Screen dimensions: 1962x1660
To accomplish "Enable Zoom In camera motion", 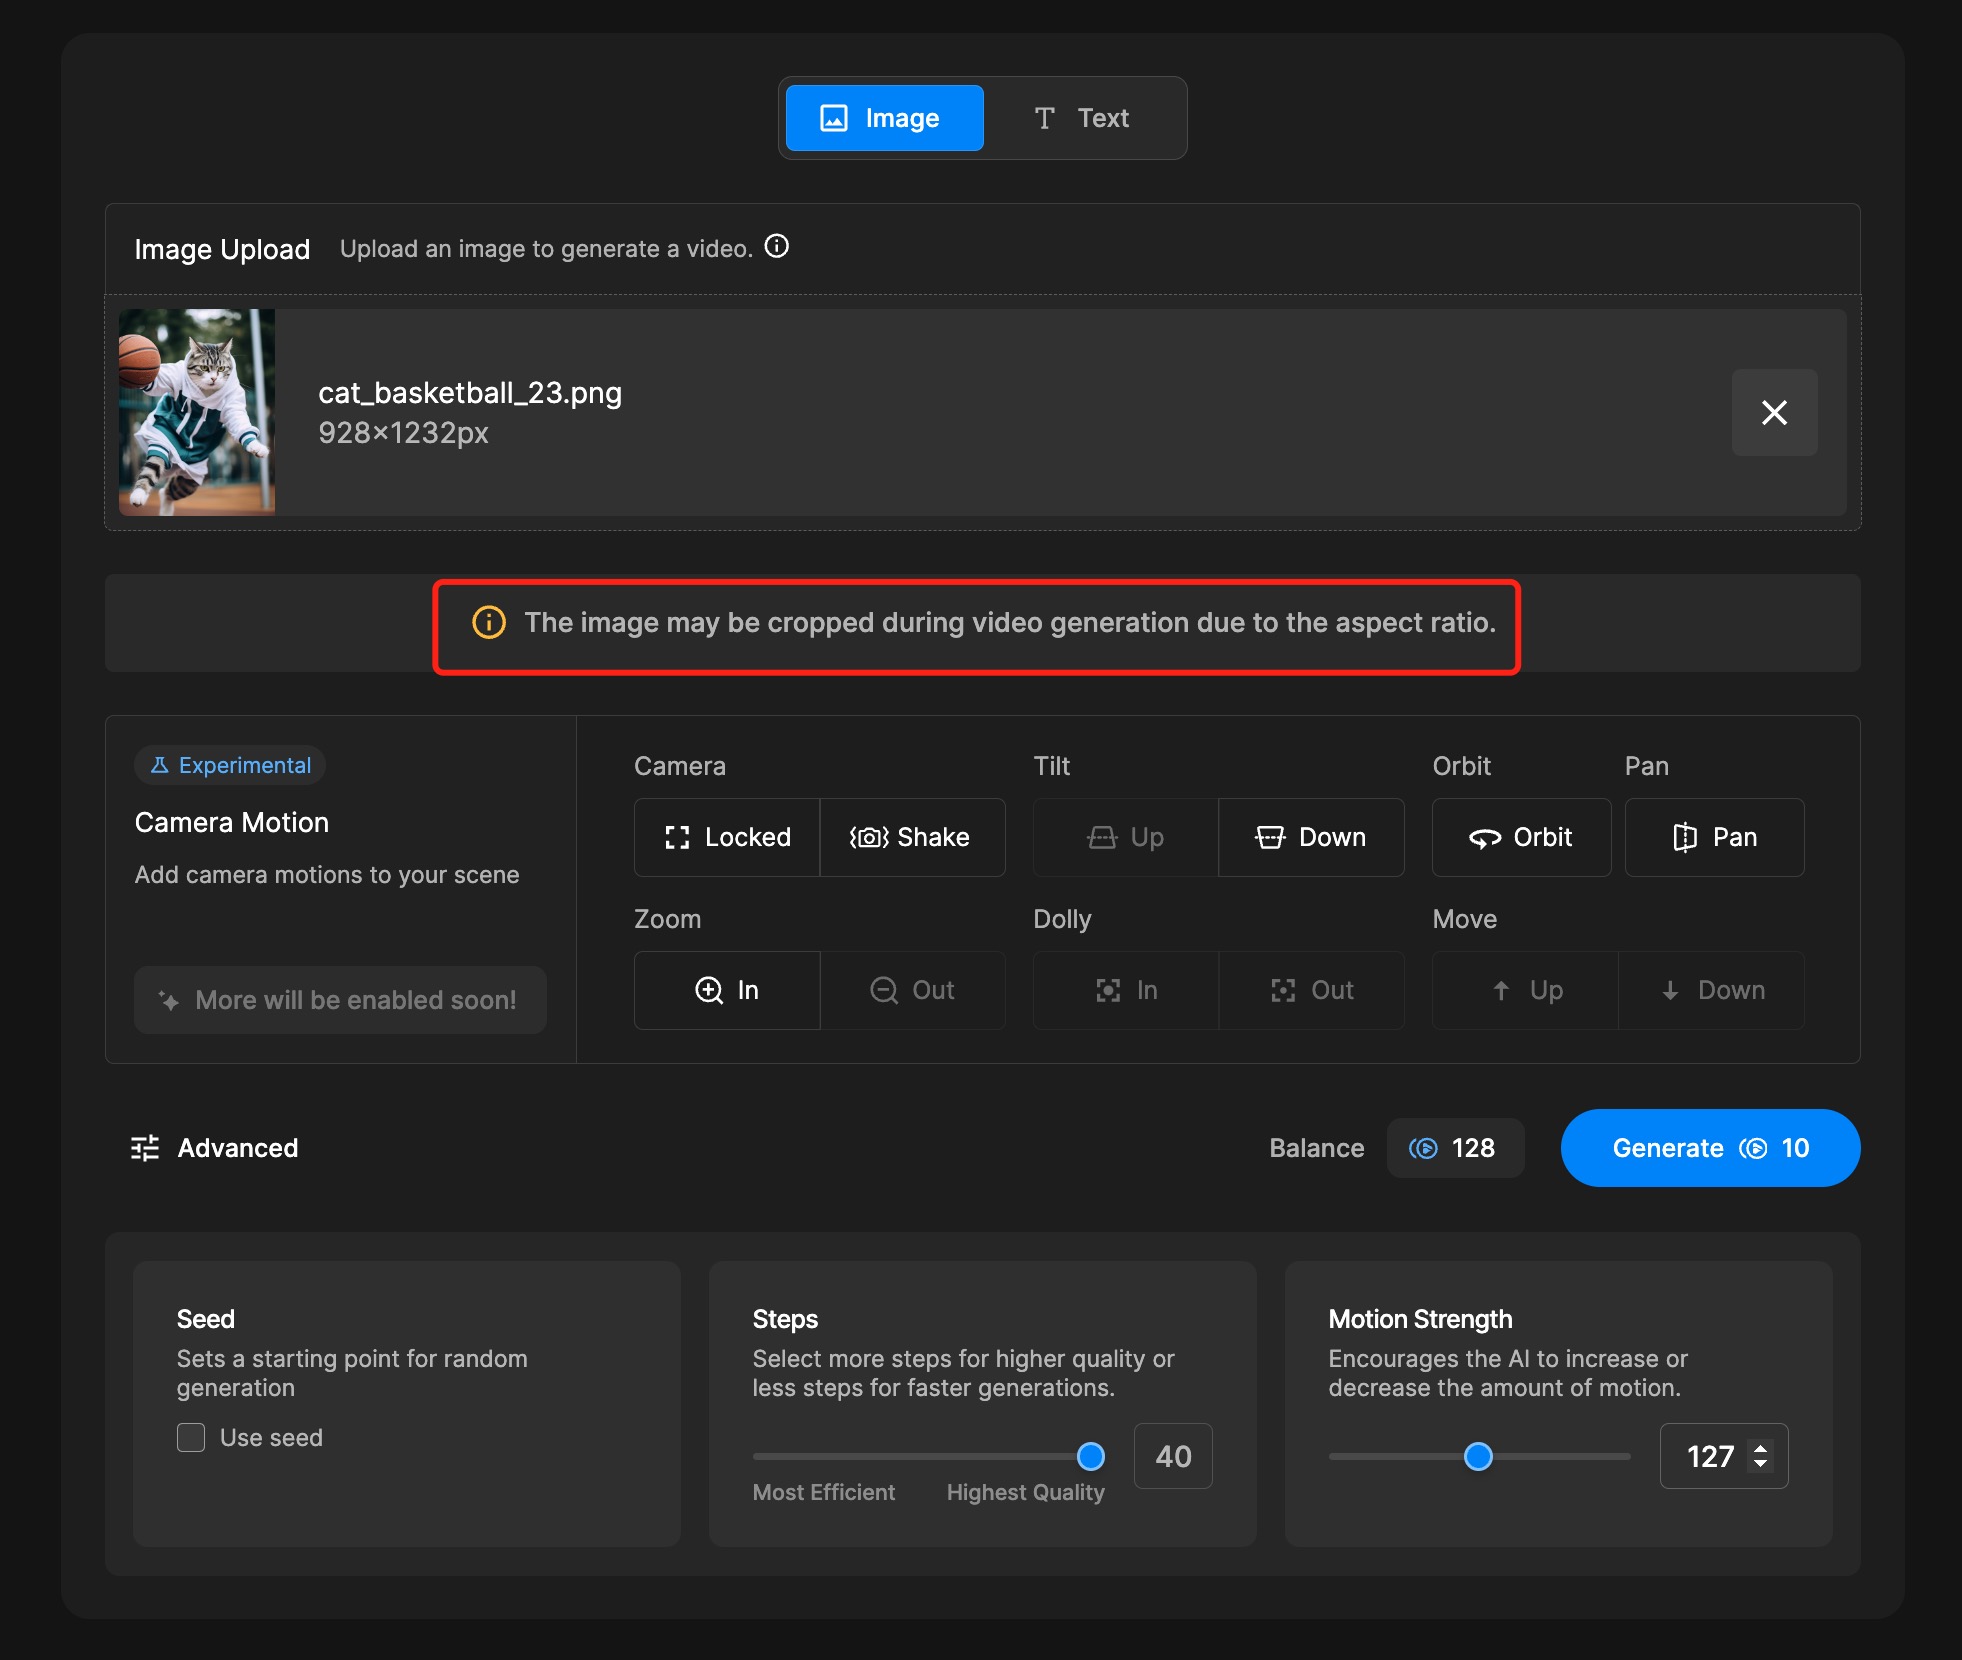I will pyautogui.click(x=727, y=990).
